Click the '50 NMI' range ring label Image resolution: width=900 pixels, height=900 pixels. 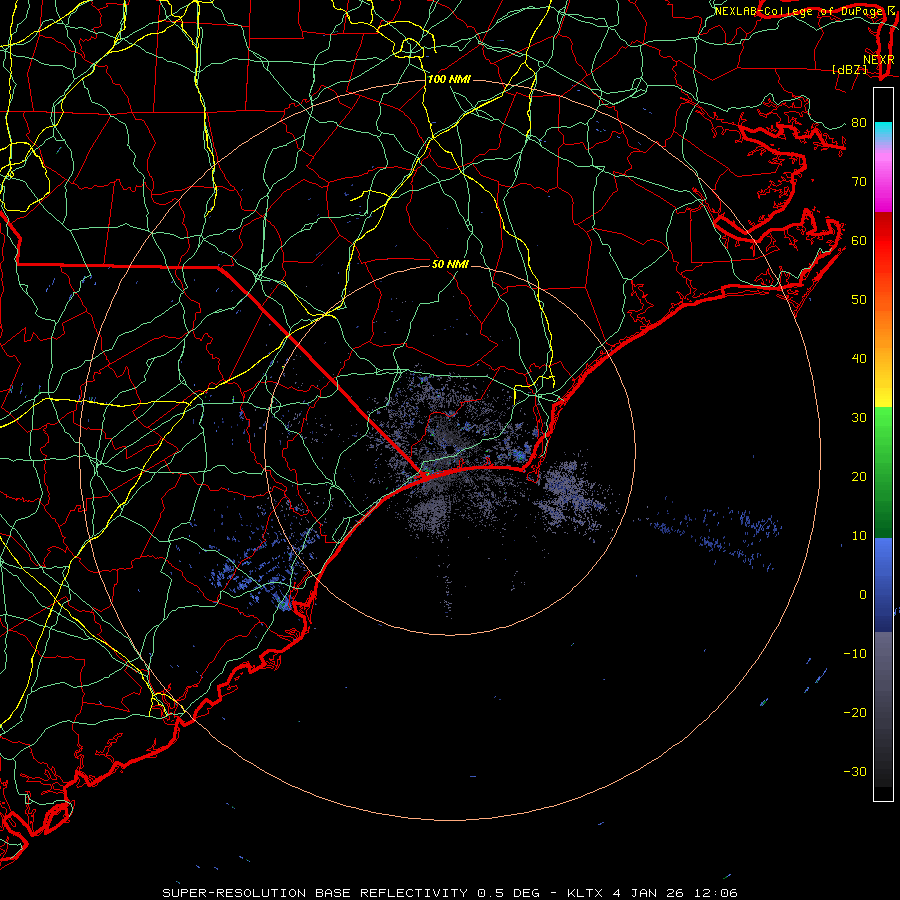tap(450, 264)
